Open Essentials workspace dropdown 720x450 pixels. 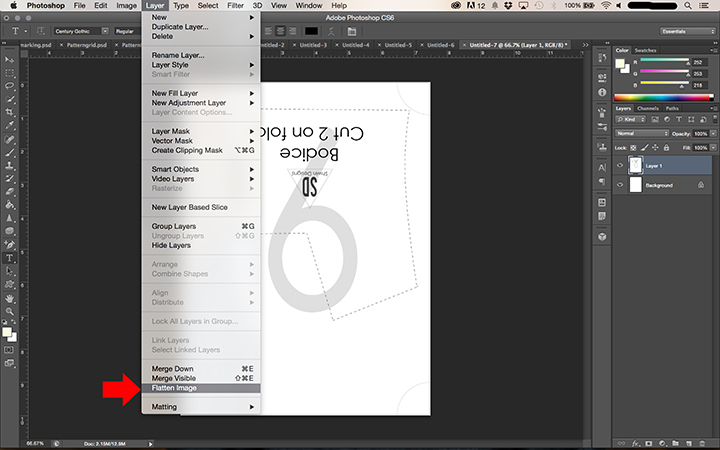click(688, 31)
